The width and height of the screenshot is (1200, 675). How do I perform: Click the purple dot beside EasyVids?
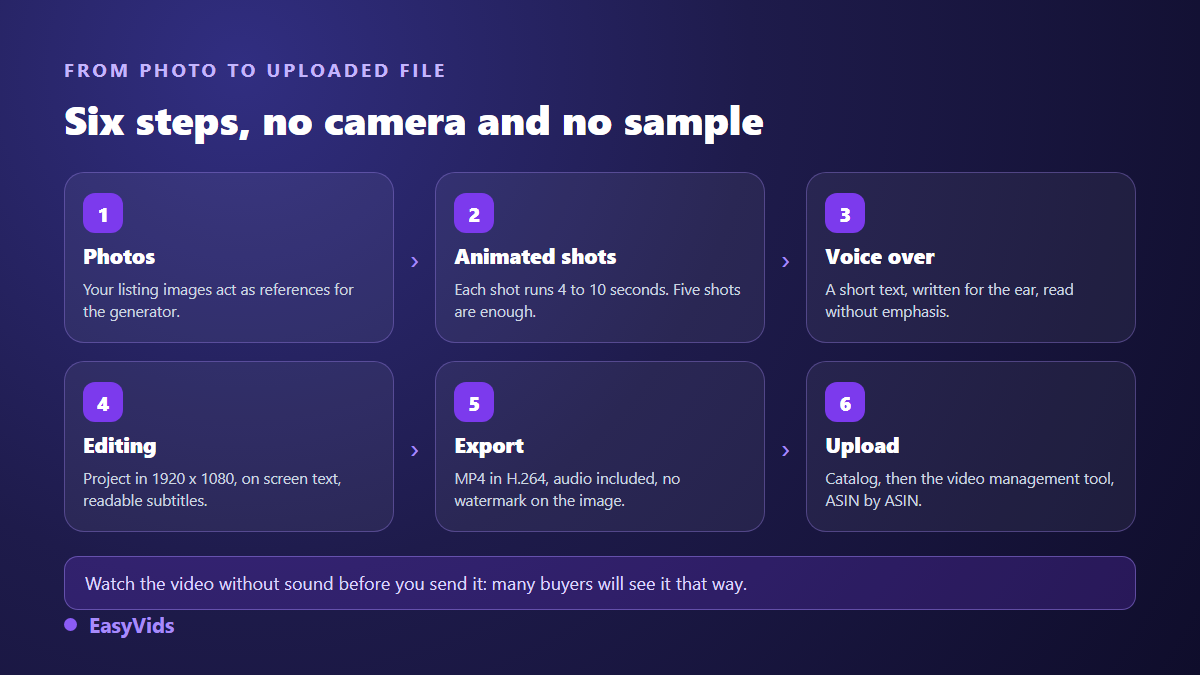tap(71, 625)
